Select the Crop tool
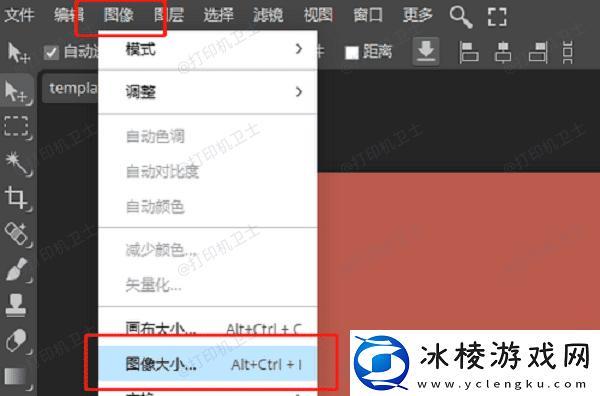 point(17,198)
